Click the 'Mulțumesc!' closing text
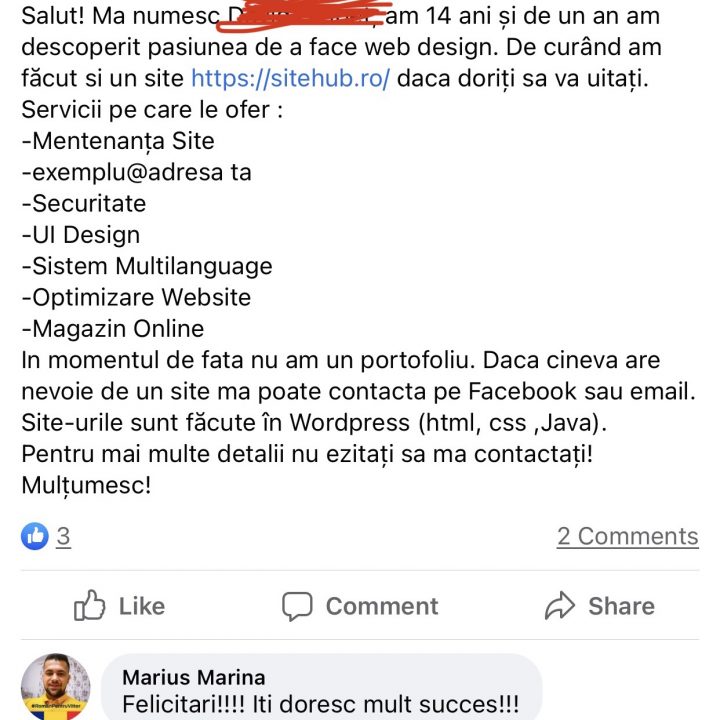This screenshot has width=720, height=720. click(86, 484)
